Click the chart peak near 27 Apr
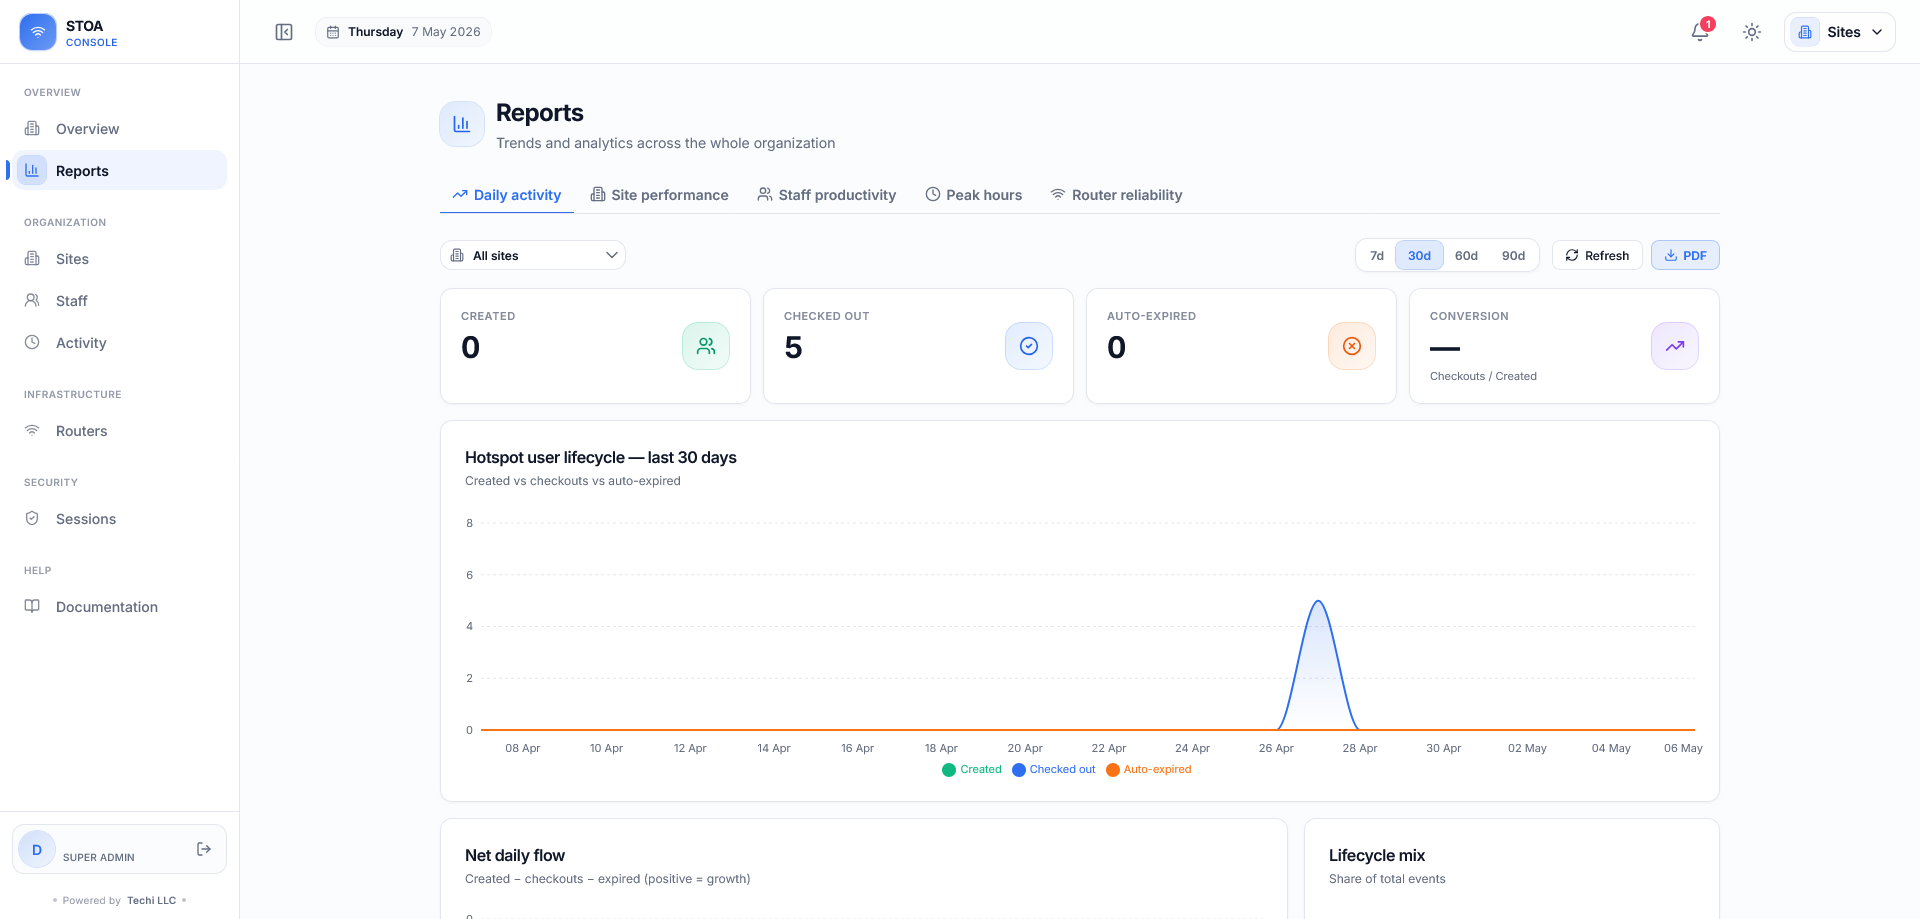The image size is (1920, 919). coord(1319,602)
